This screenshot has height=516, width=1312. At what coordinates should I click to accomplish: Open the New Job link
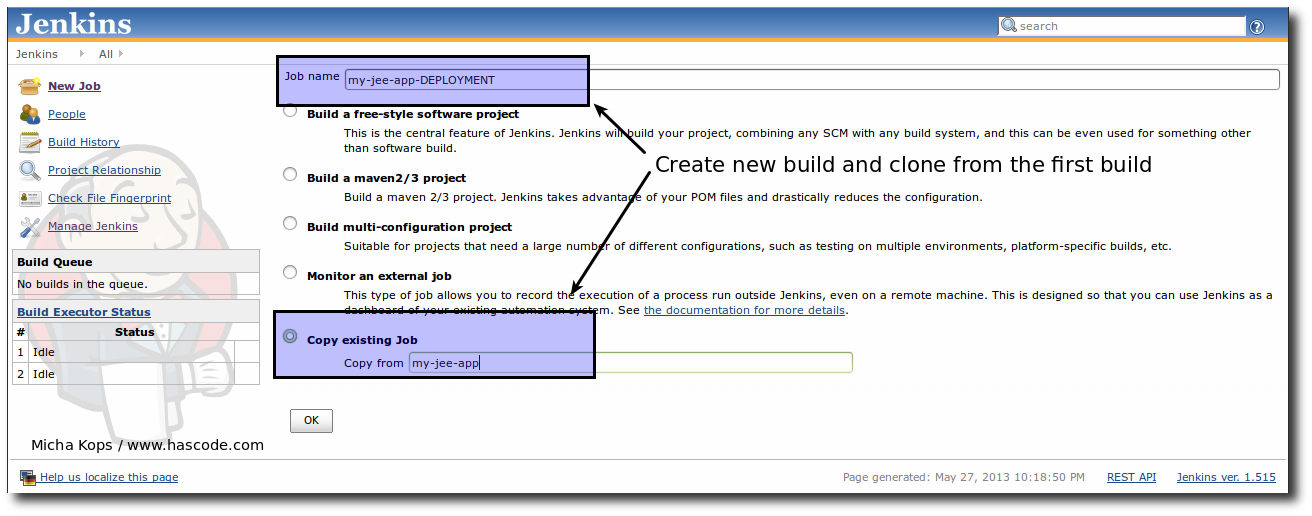click(x=74, y=86)
